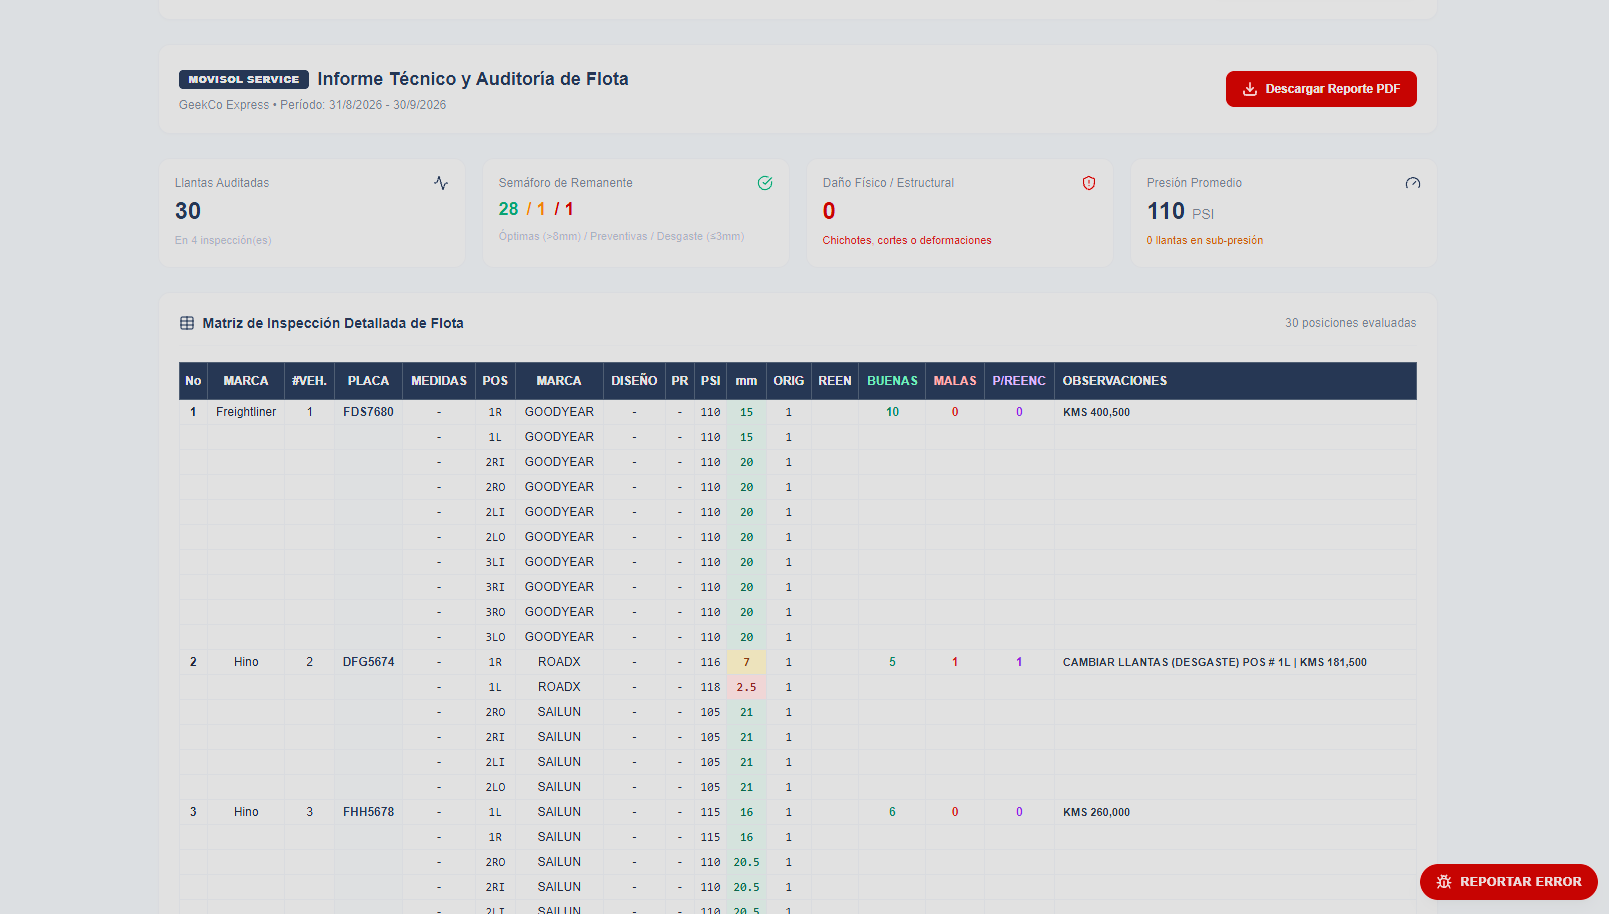Click the Descargar Reporte PDF button
1609x914 pixels.
[x=1321, y=89]
